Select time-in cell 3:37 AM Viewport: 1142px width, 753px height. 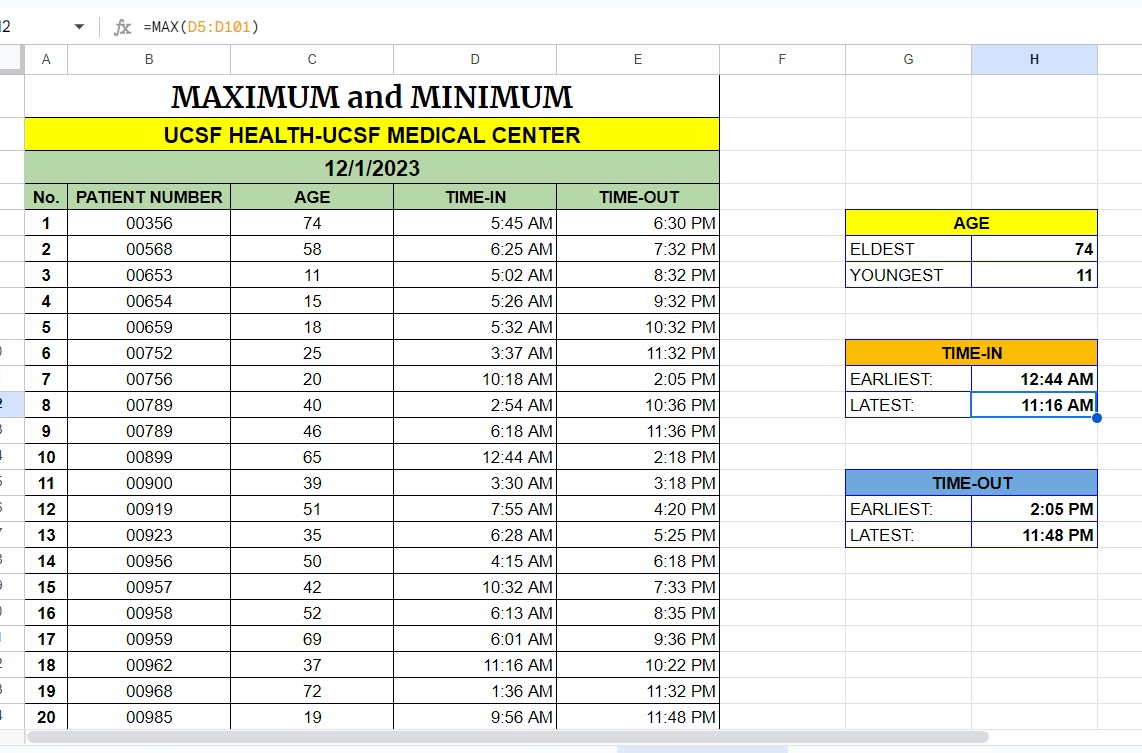pos(475,353)
